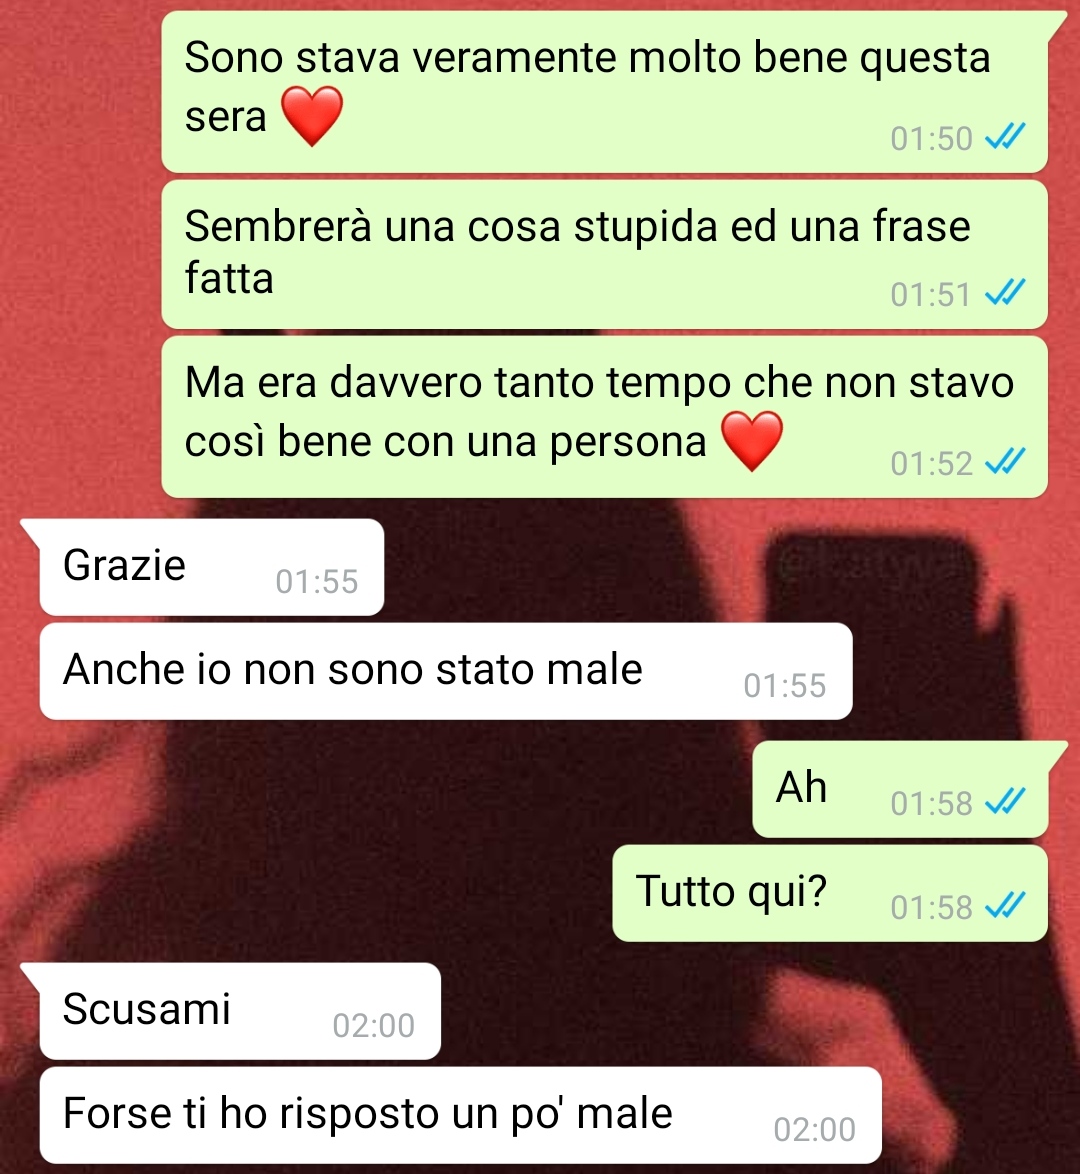Click the blue read checkmarks at 01:52
Screen dimensions: 1080x1174
[1004, 463]
